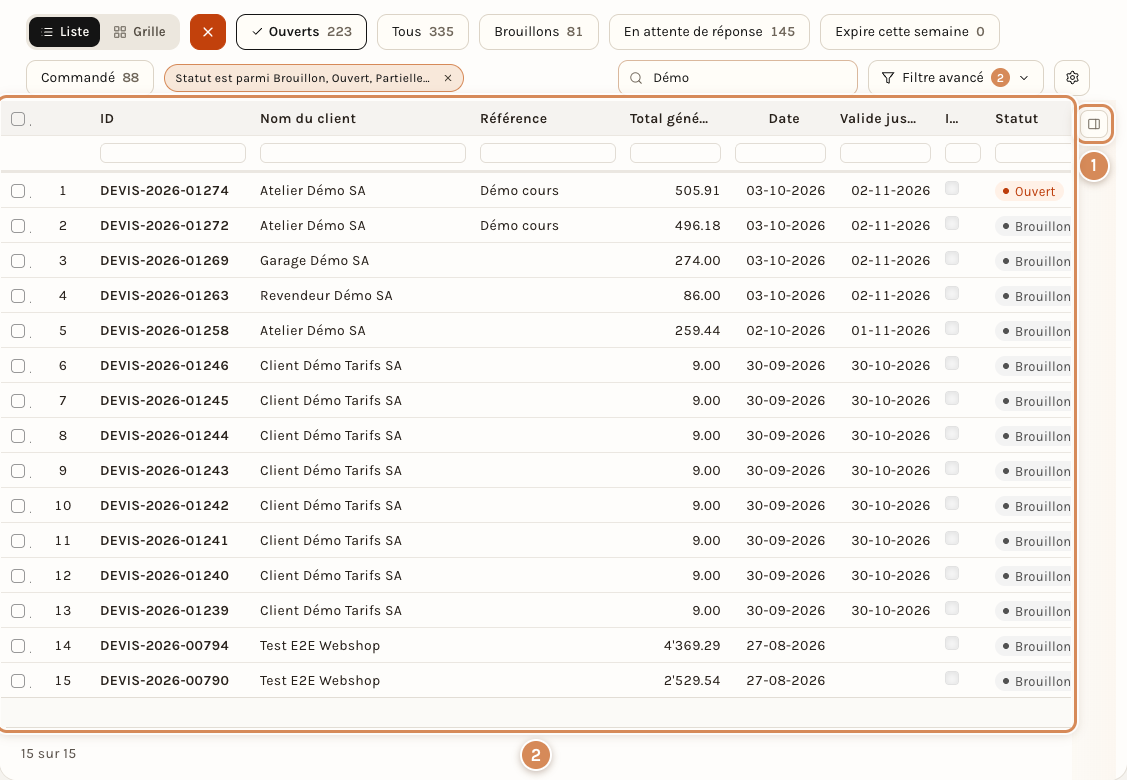Select all rows with header checkbox
Viewport: 1127px width, 780px height.
18,119
